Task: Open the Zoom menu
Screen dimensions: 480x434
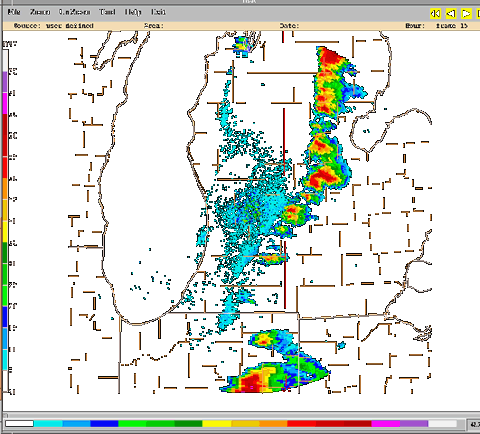Action: (40, 12)
